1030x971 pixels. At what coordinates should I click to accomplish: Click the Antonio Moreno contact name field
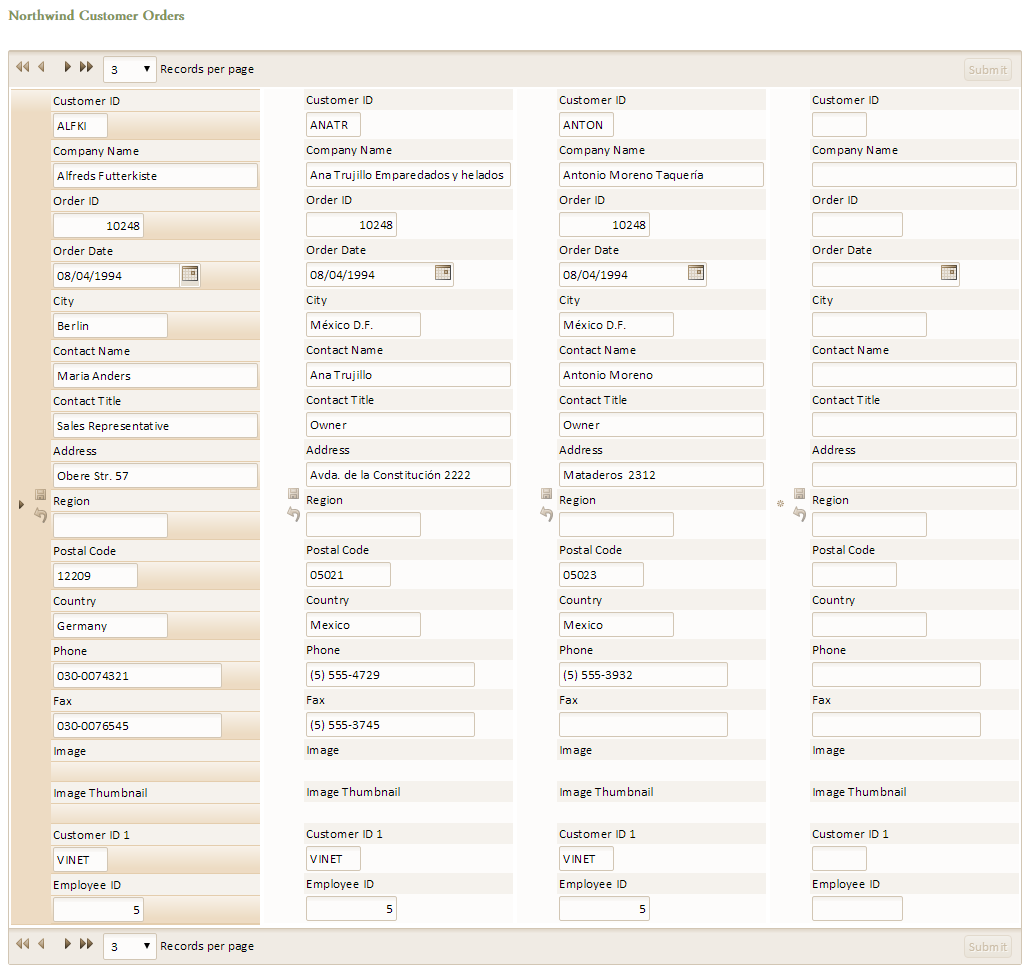coord(661,374)
